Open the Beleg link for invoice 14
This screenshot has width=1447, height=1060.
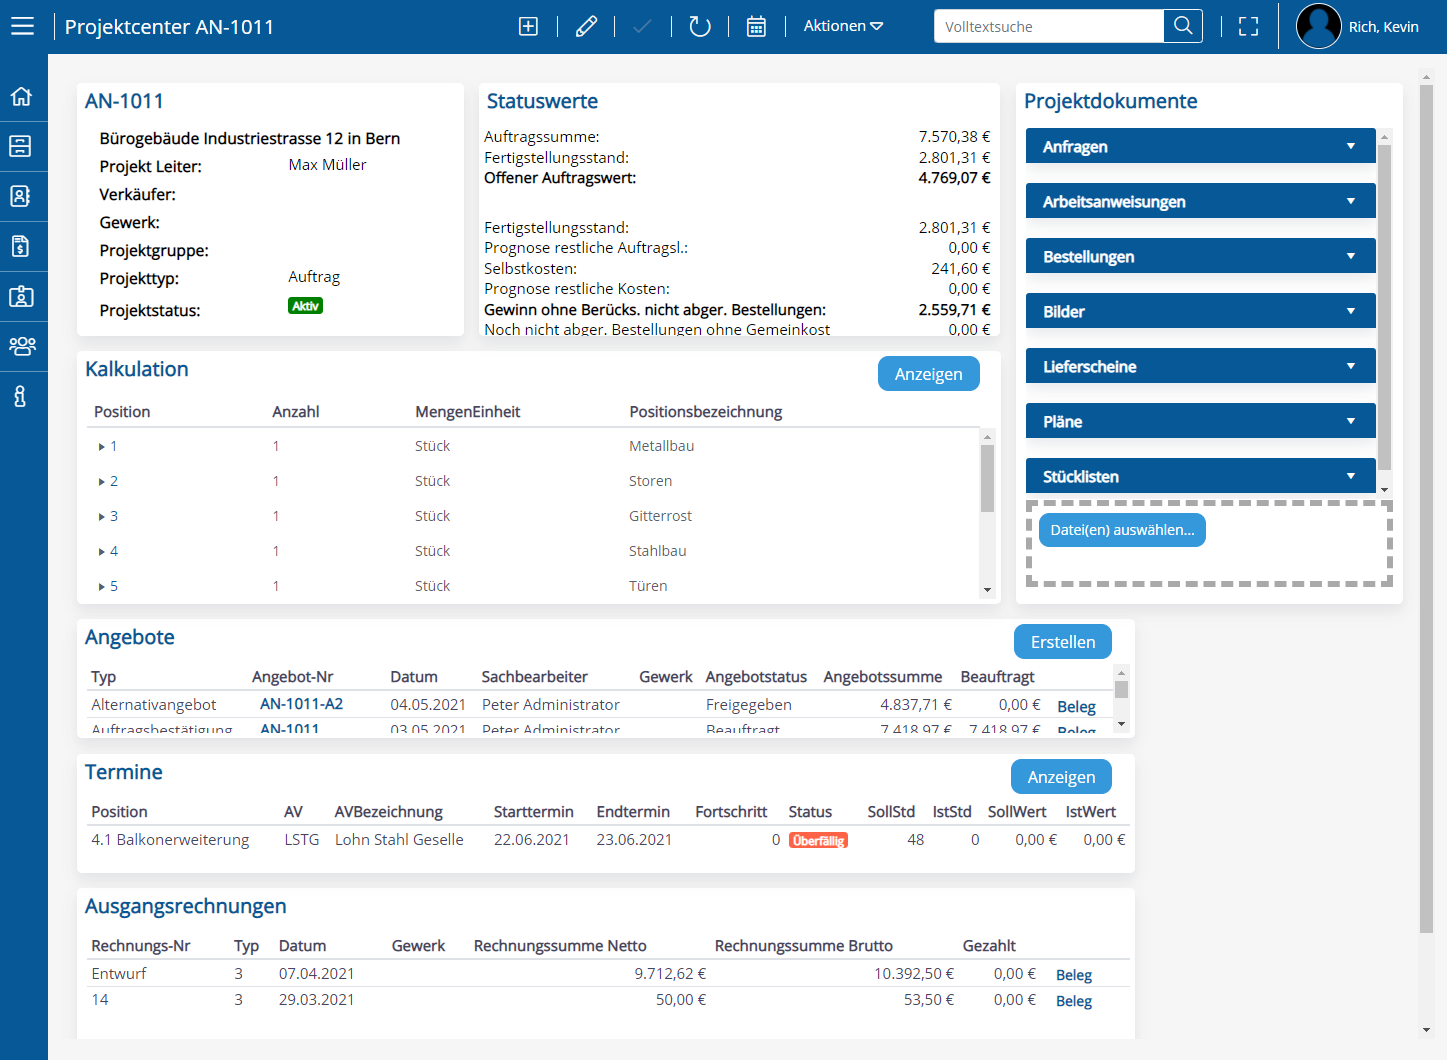(1073, 999)
